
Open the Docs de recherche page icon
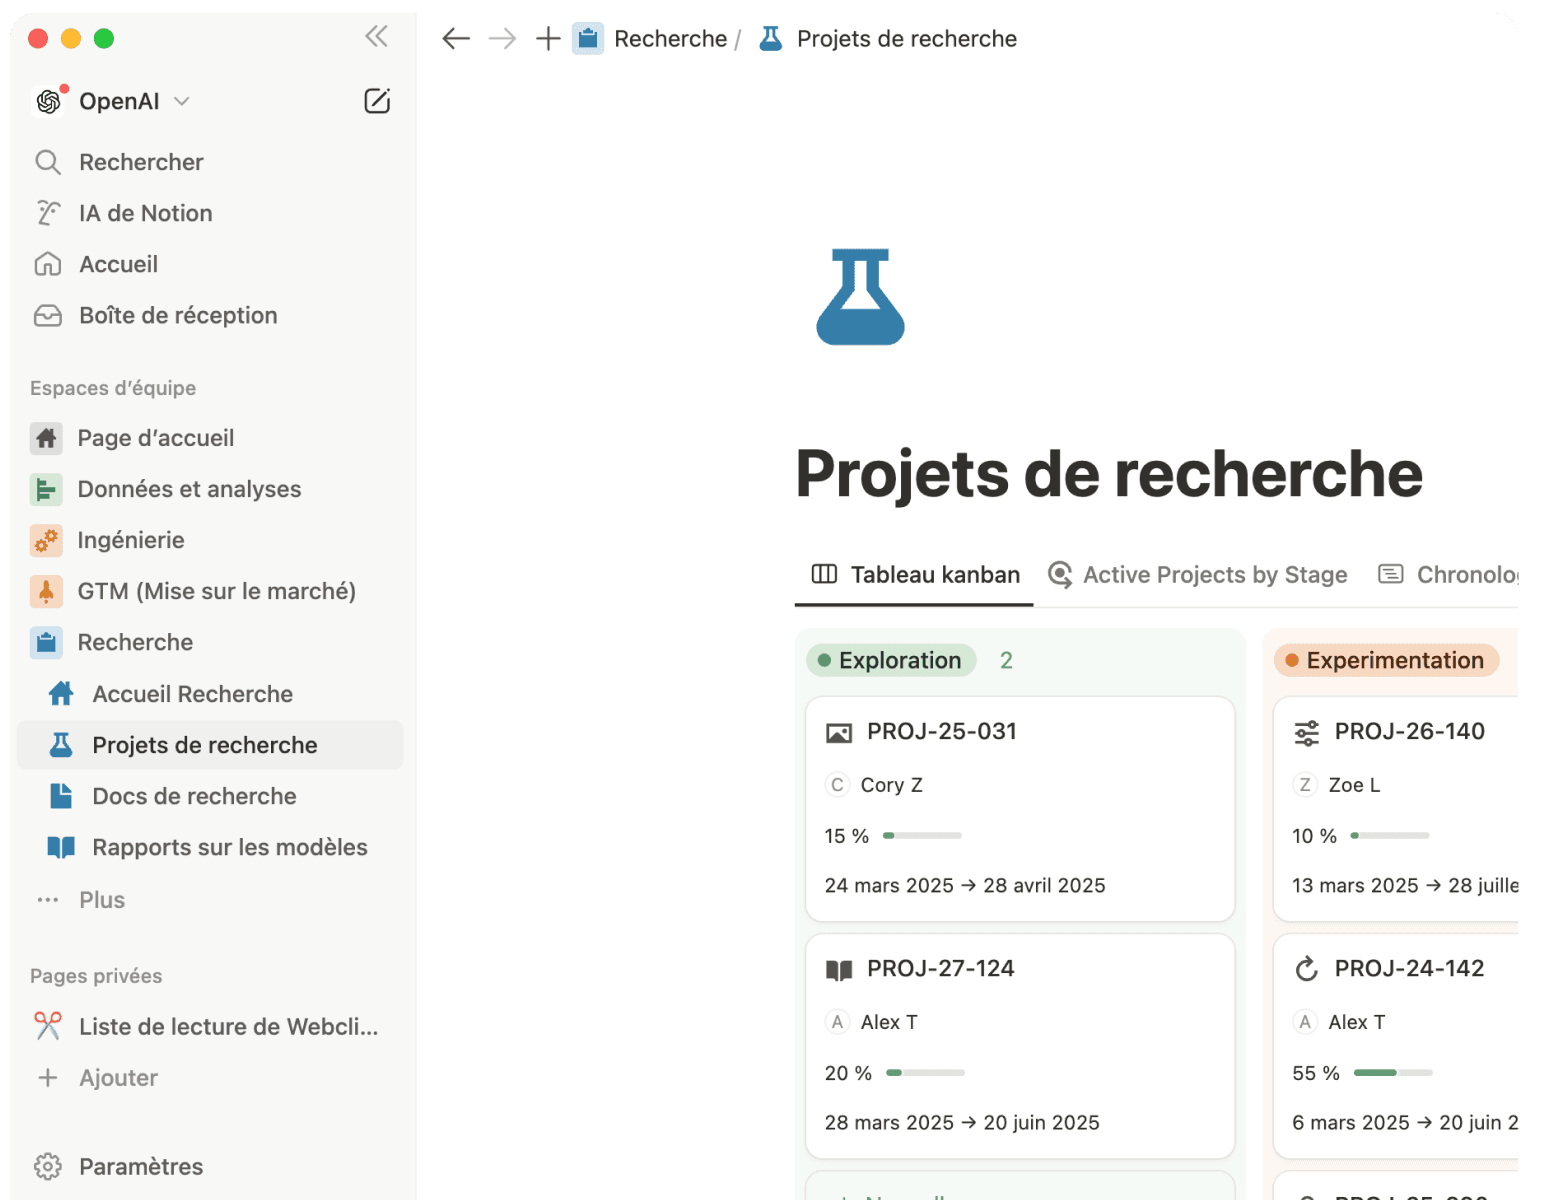click(x=61, y=796)
